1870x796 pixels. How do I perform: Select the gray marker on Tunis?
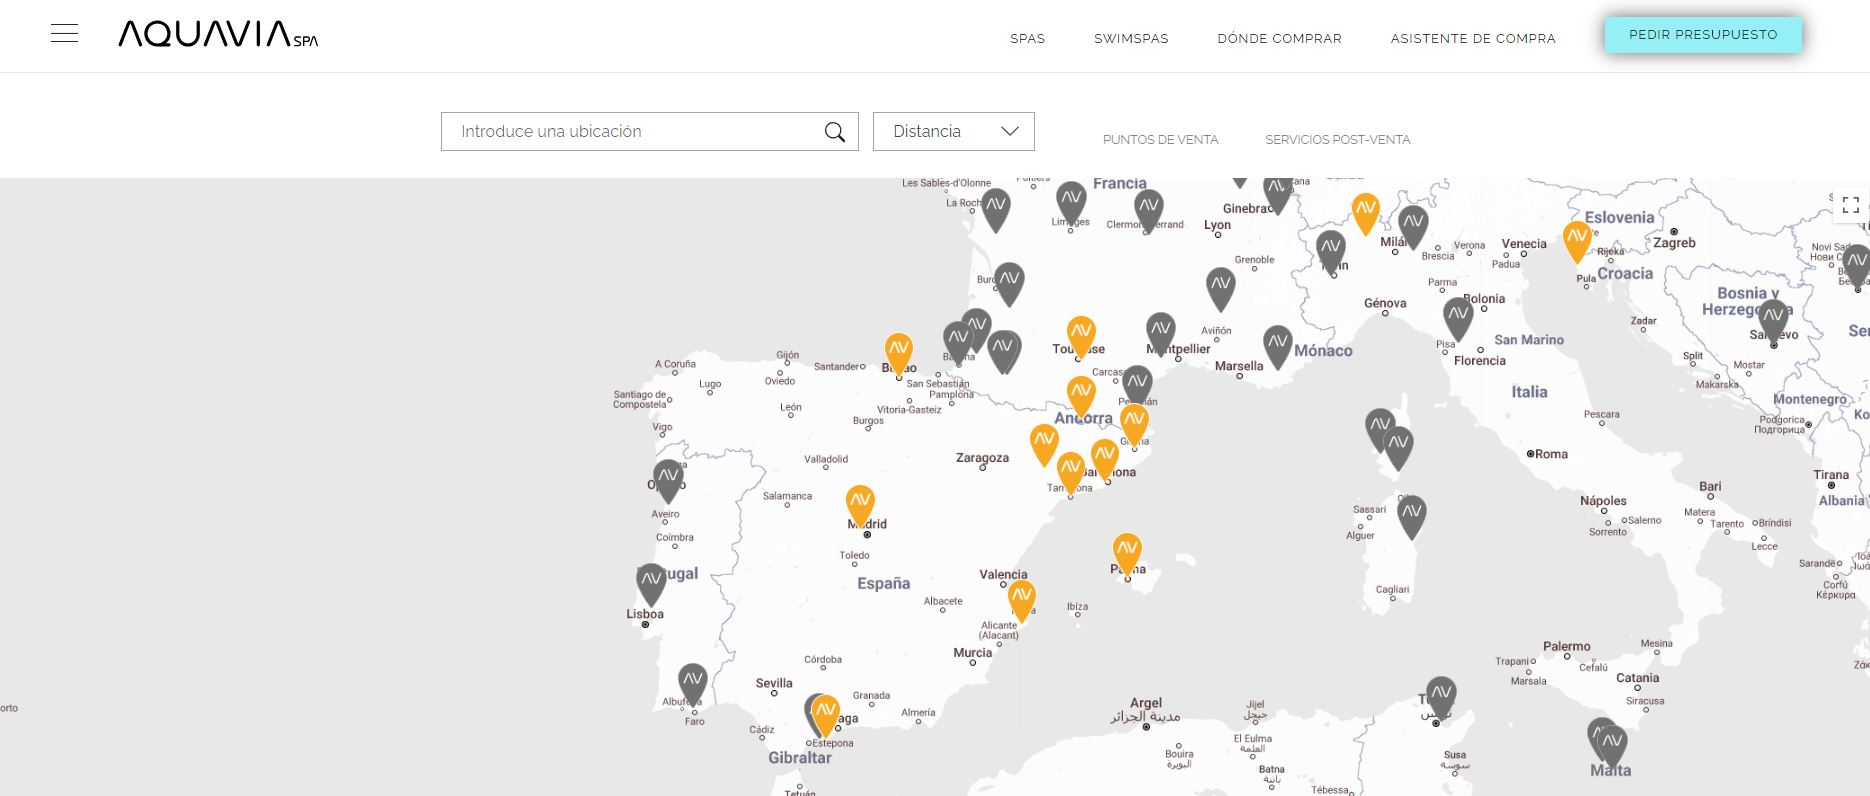1441,697
